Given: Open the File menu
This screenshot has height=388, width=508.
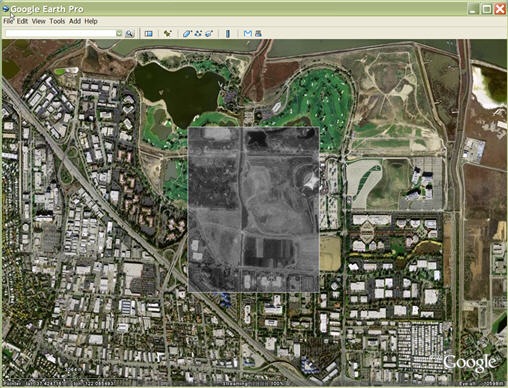Looking at the screenshot, I should pos(8,21).
